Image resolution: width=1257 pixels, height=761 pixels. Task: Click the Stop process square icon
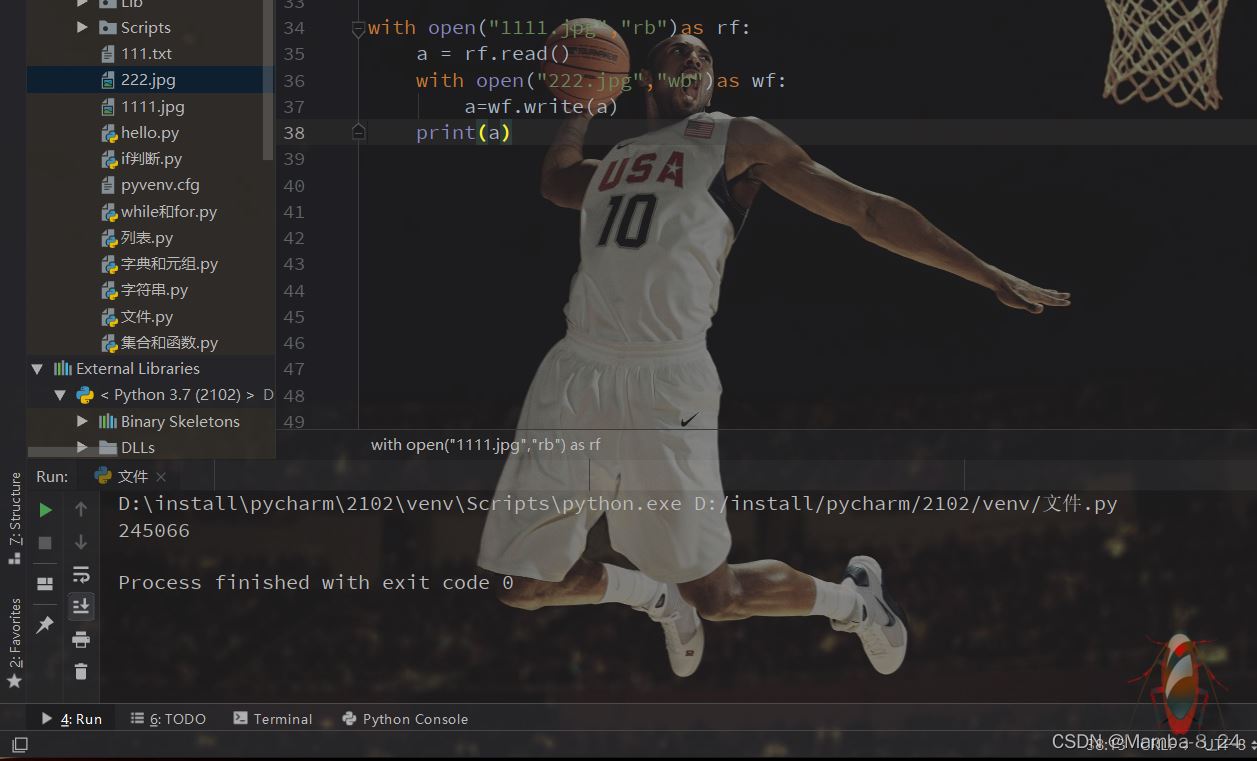[45, 542]
